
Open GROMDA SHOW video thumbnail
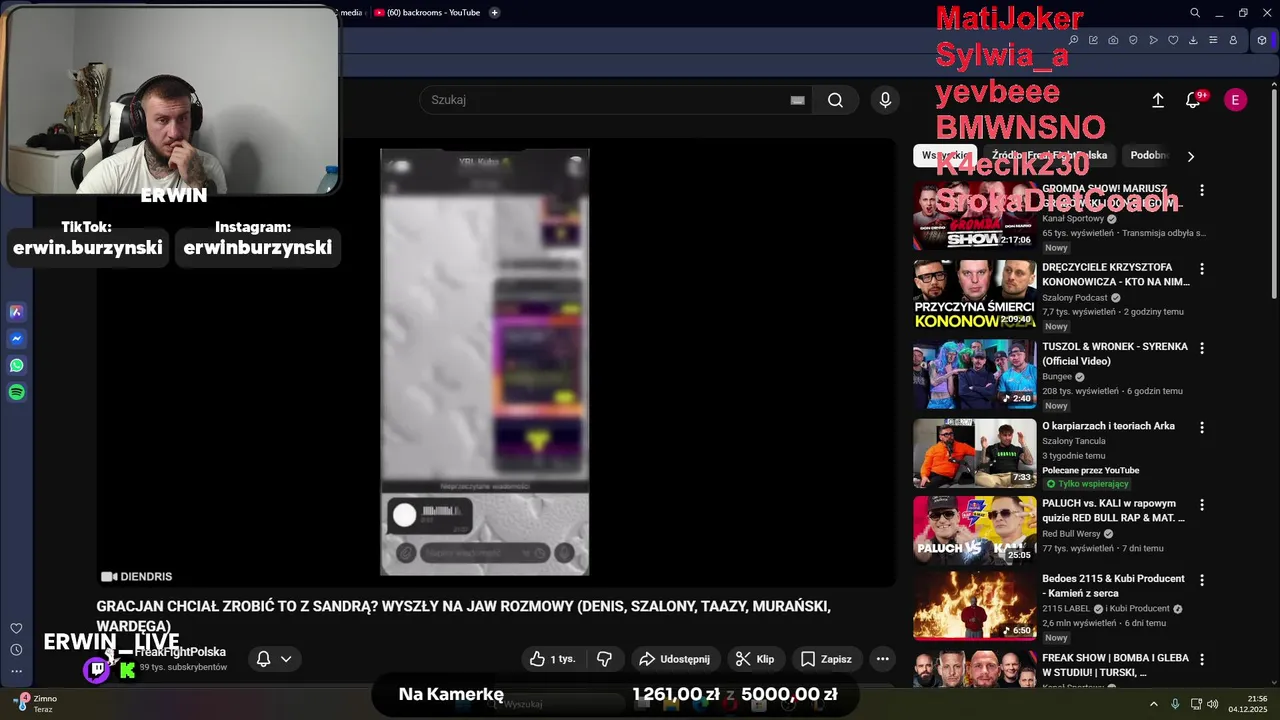coord(975,216)
